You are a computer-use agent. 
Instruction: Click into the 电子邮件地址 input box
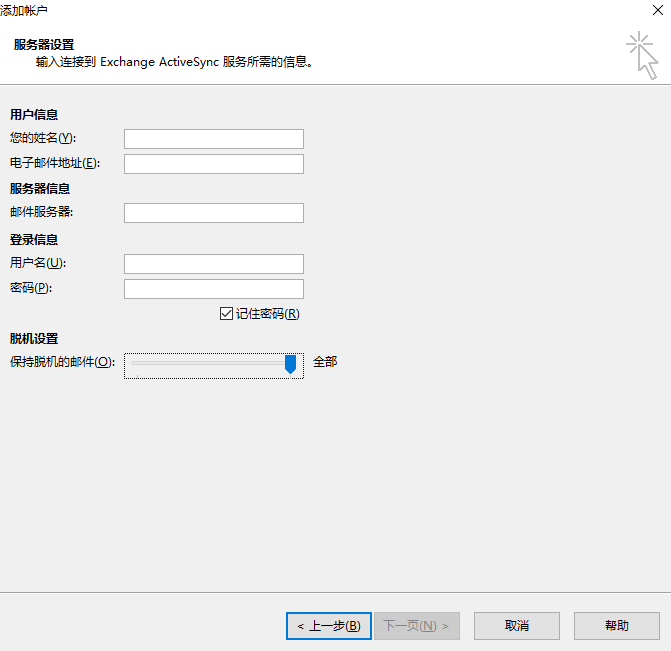213,164
